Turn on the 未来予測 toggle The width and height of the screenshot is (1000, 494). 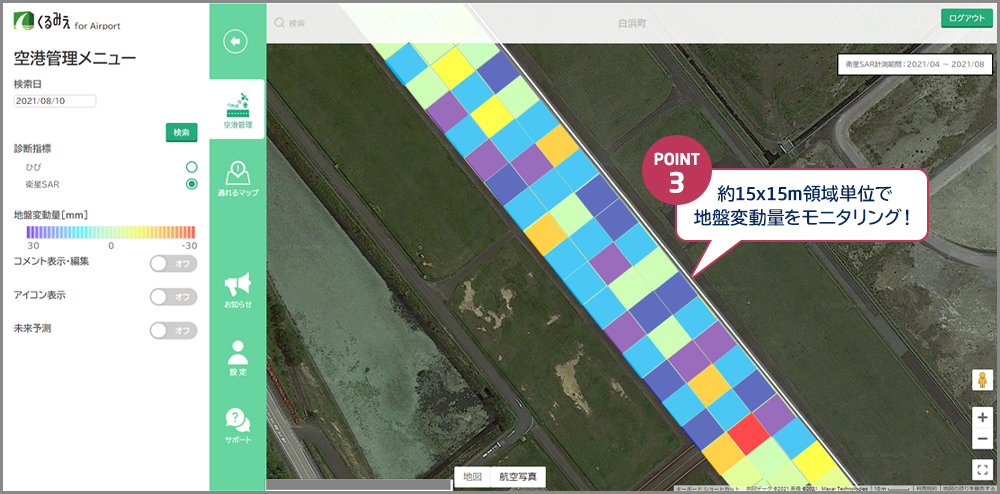click(x=173, y=330)
